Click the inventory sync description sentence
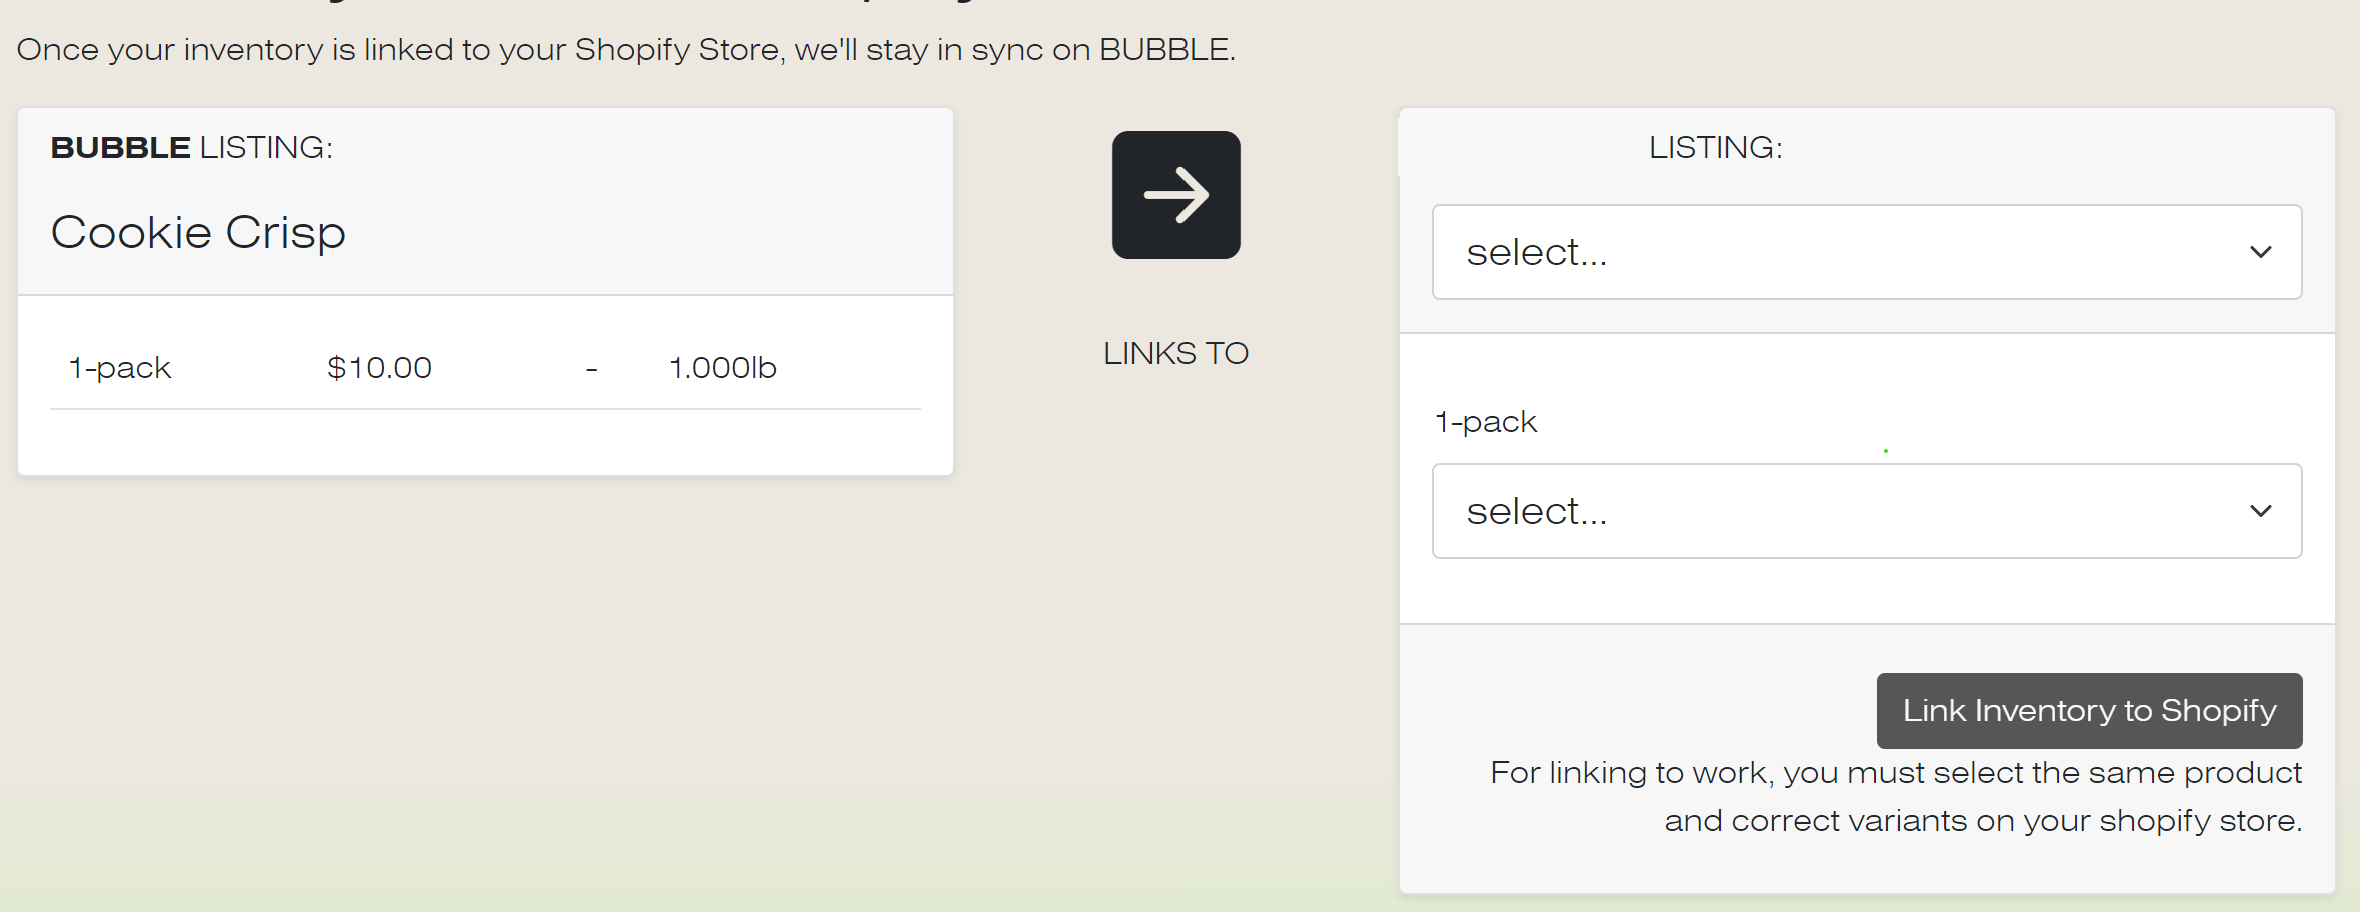This screenshot has height=912, width=2360. pyautogui.click(x=626, y=50)
